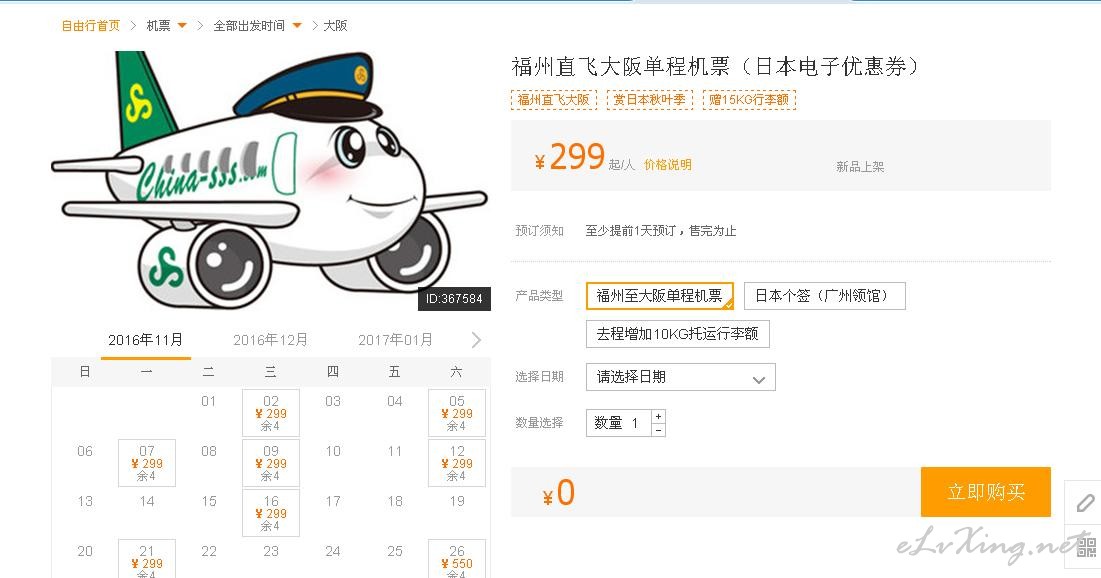Click the quantity input field showing 1
Viewport: 1101px width, 578px height.
coord(619,423)
